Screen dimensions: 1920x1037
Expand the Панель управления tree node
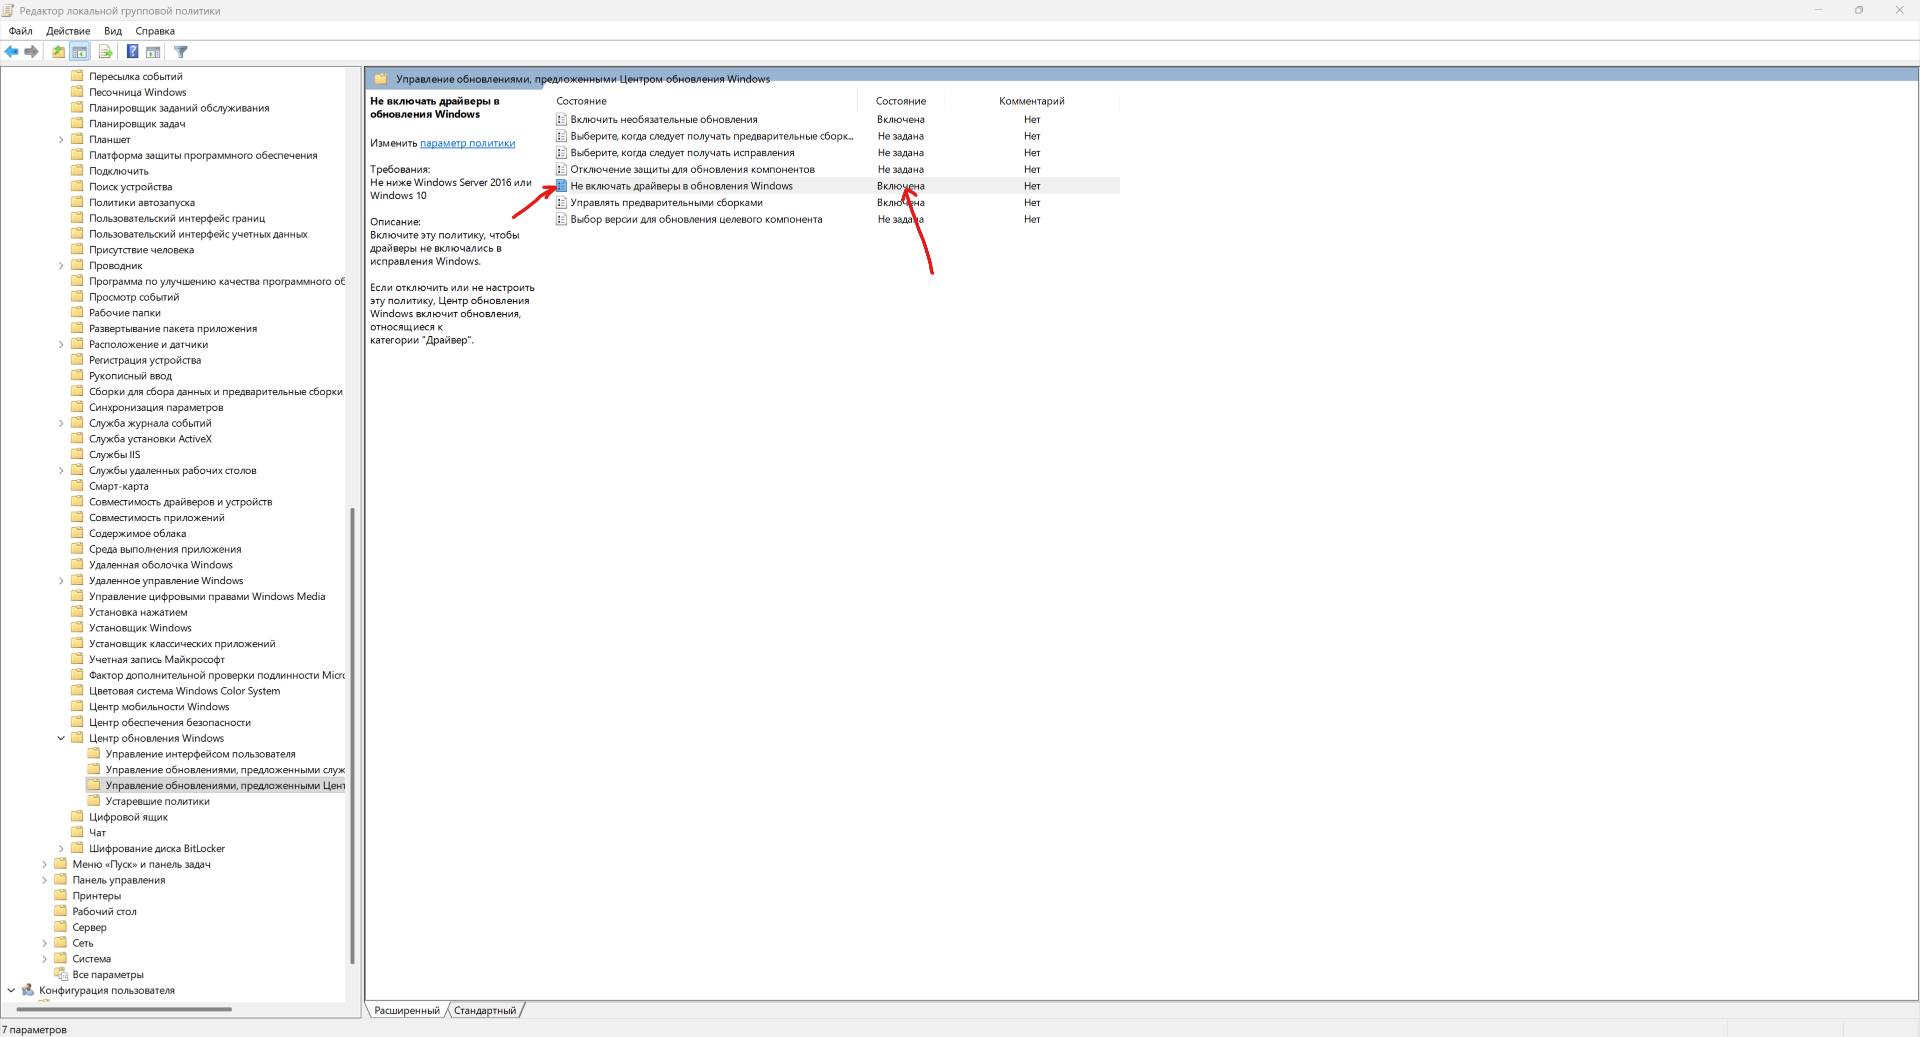coord(44,881)
